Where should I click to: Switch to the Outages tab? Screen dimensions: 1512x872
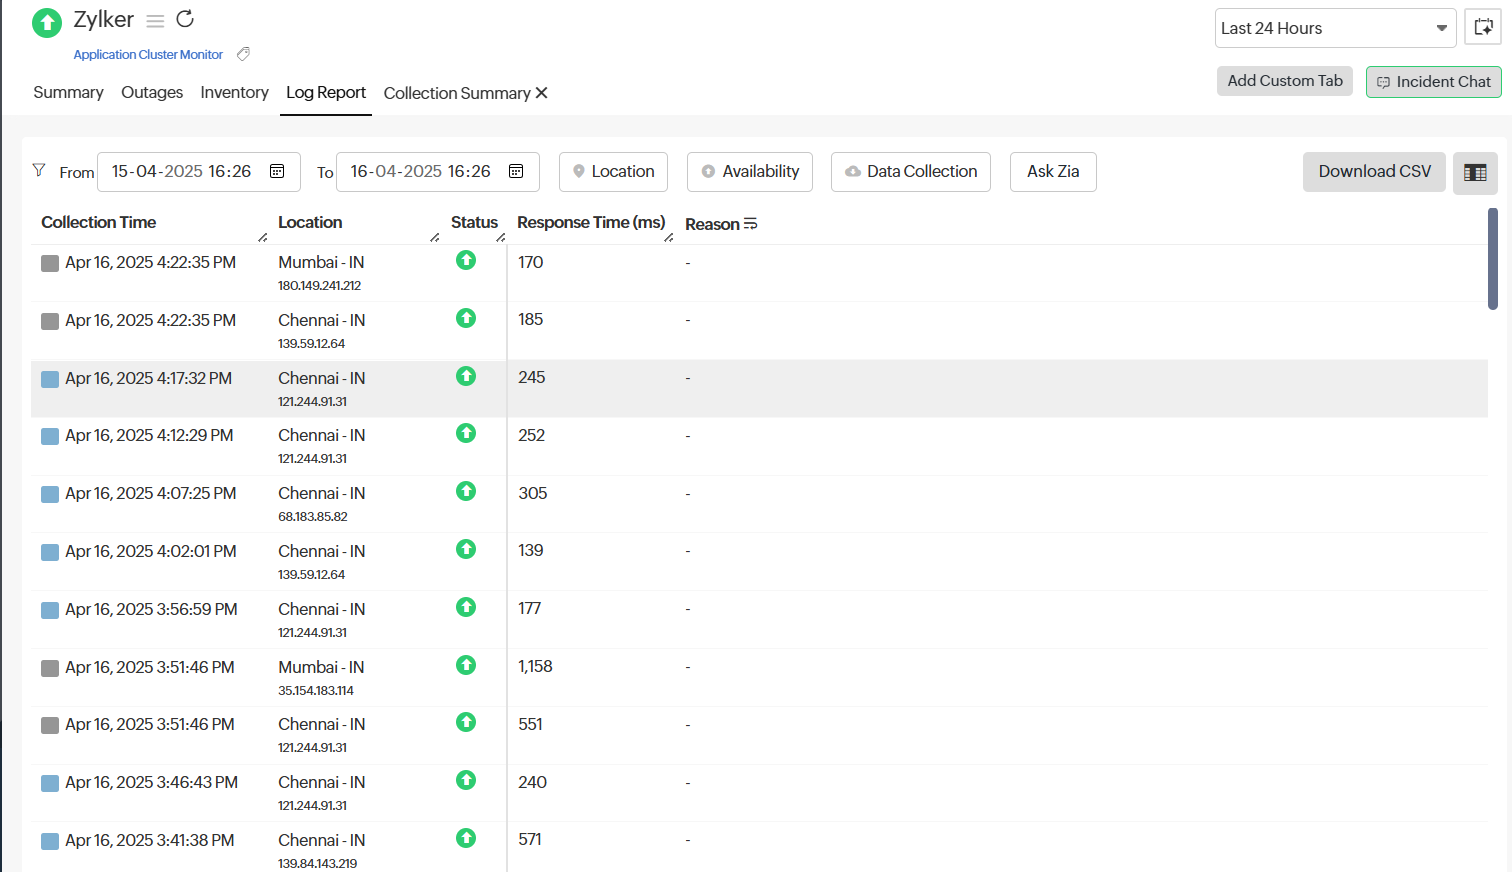click(152, 92)
